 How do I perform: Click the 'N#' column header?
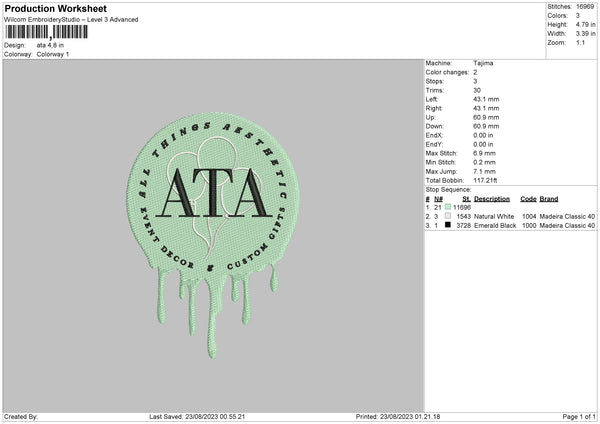pos(438,199)
